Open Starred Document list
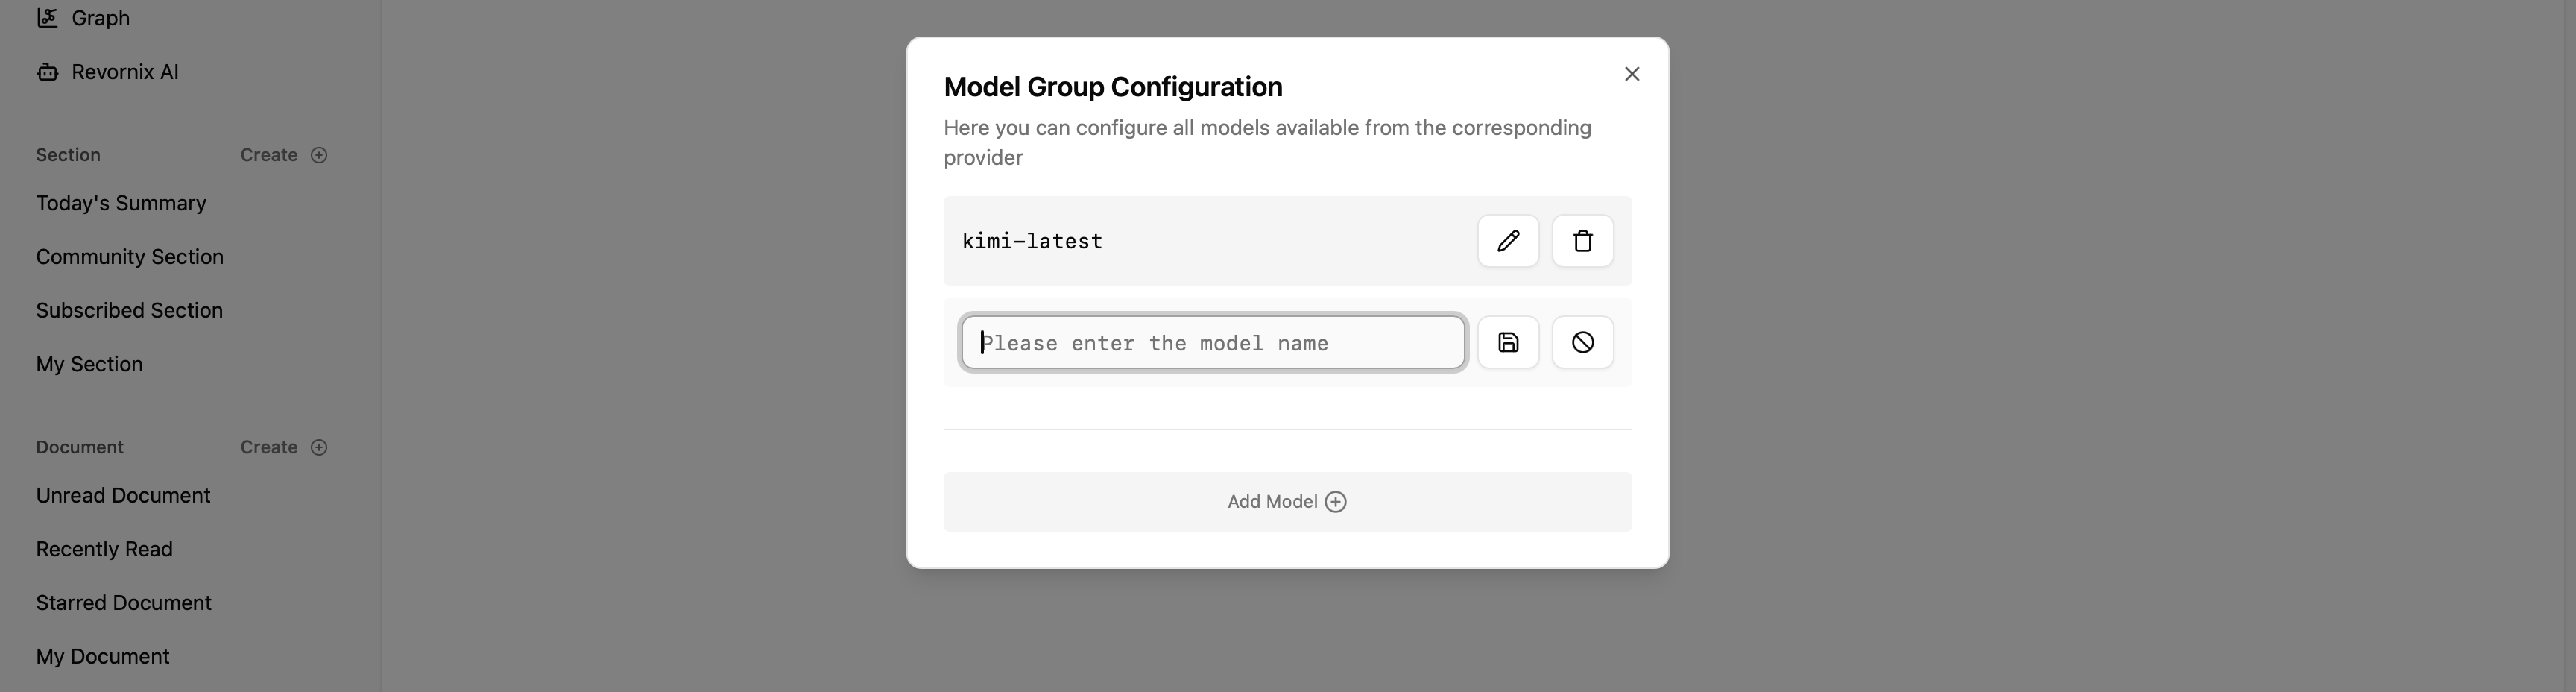 pyautogui.click(x=124, y=603)
